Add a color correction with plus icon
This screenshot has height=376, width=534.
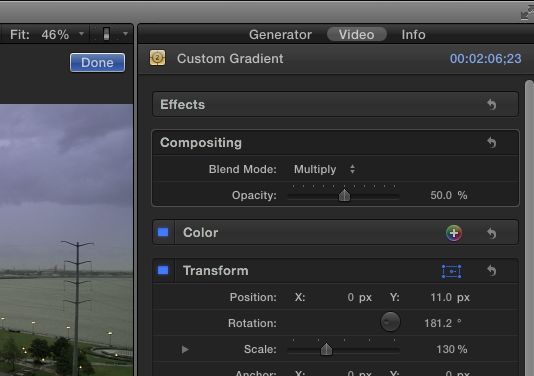pos(454,233)
